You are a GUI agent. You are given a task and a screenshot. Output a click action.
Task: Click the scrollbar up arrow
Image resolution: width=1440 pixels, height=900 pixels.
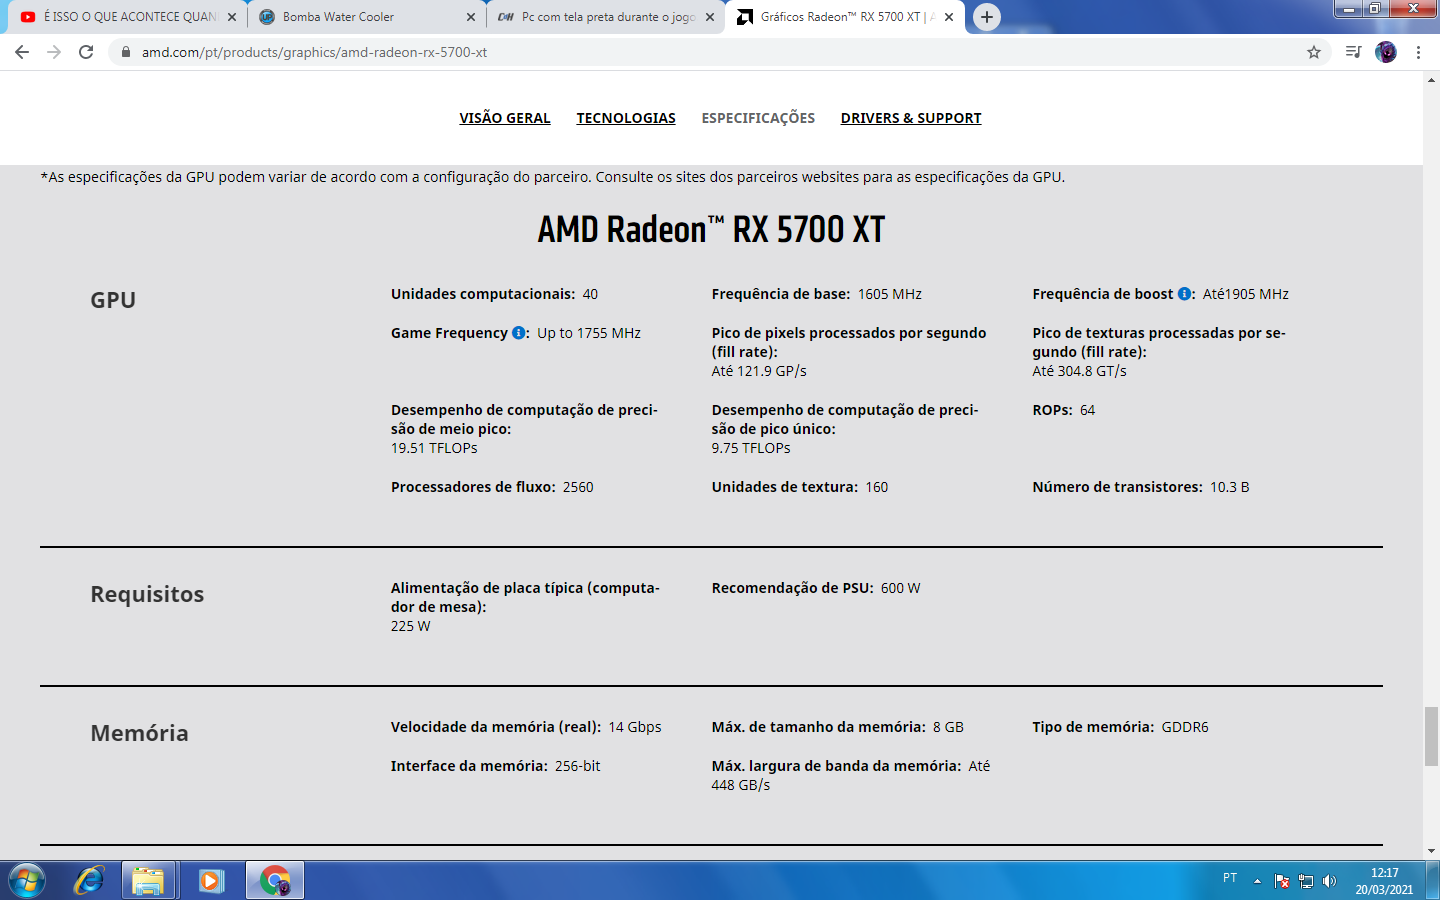[1431, 79]
